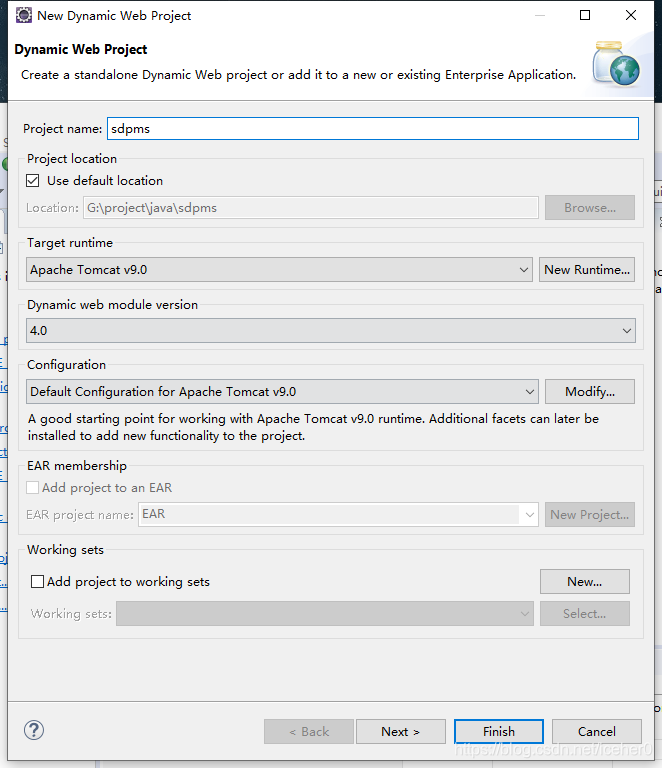Click the configuration description text
The image size is (662, 768).
point(313,427)
